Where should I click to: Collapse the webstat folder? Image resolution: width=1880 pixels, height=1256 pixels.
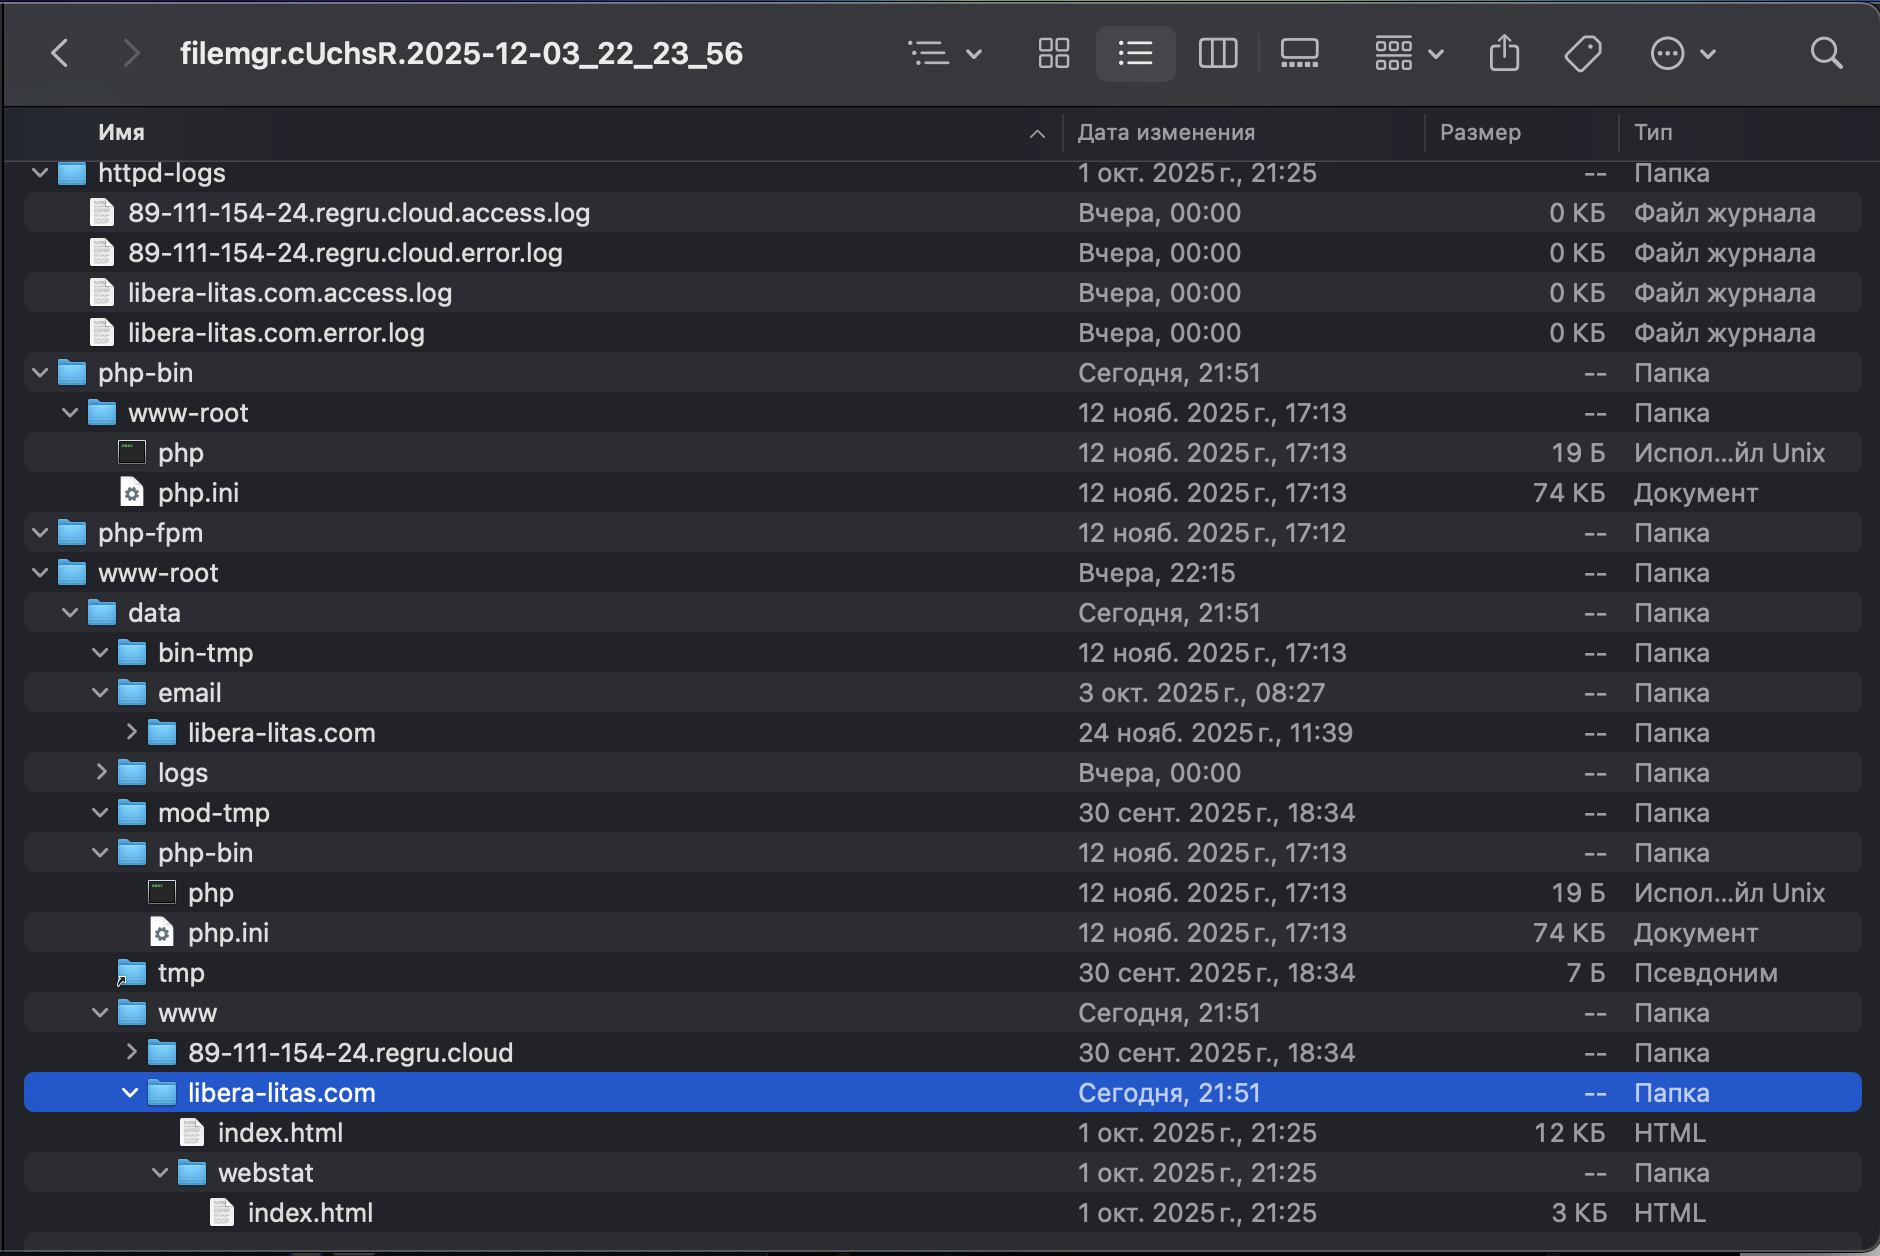click(x=160, y=1172)
